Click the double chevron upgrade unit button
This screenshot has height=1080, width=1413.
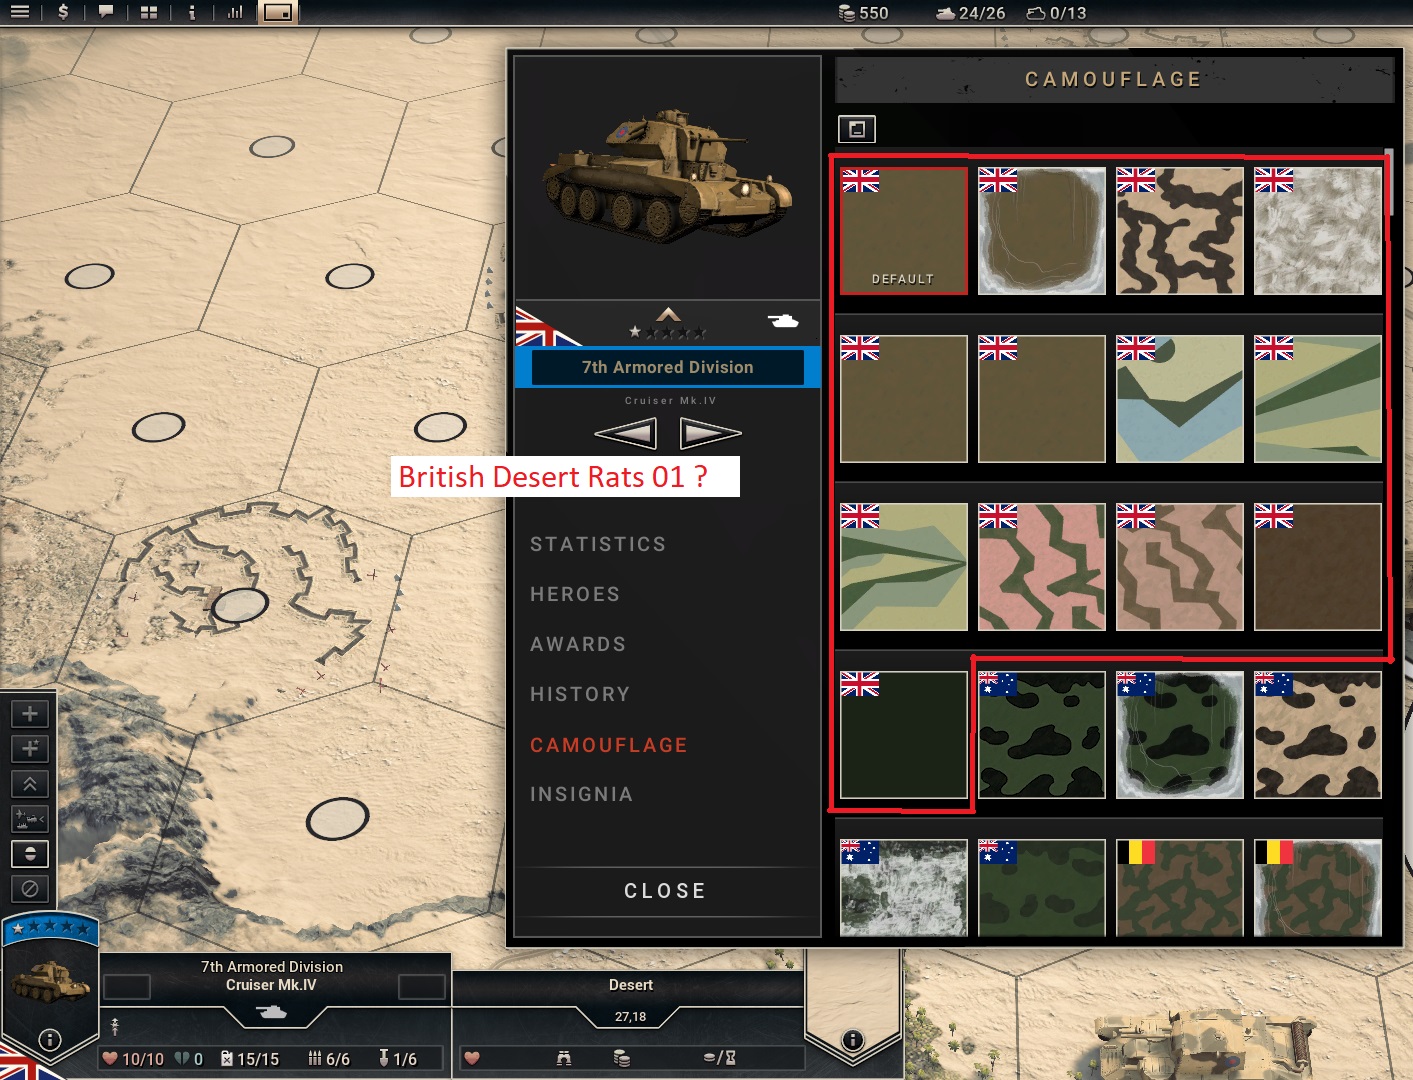click(x=30, y=784)
